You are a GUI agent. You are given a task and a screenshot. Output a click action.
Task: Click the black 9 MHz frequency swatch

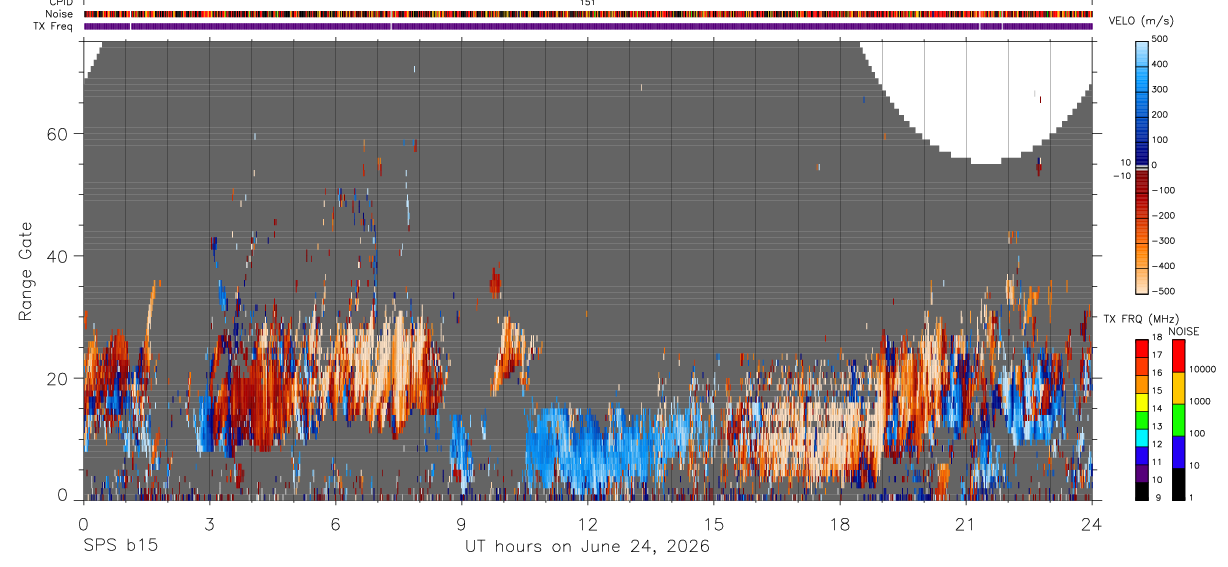[x=1143, y=491]
